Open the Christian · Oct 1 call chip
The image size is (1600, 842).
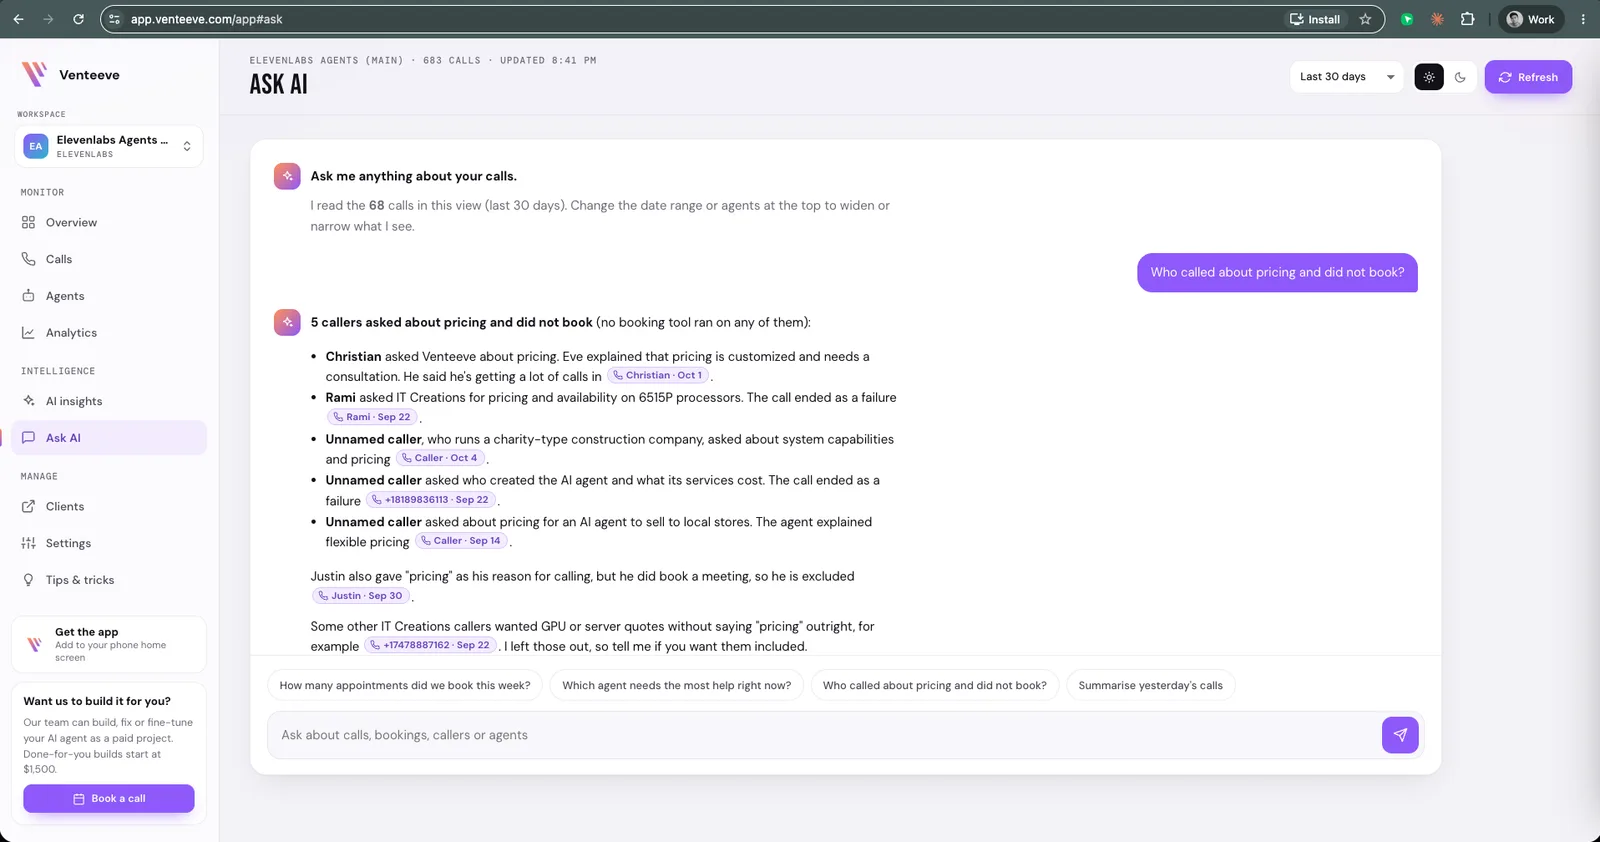coord(658,376)
